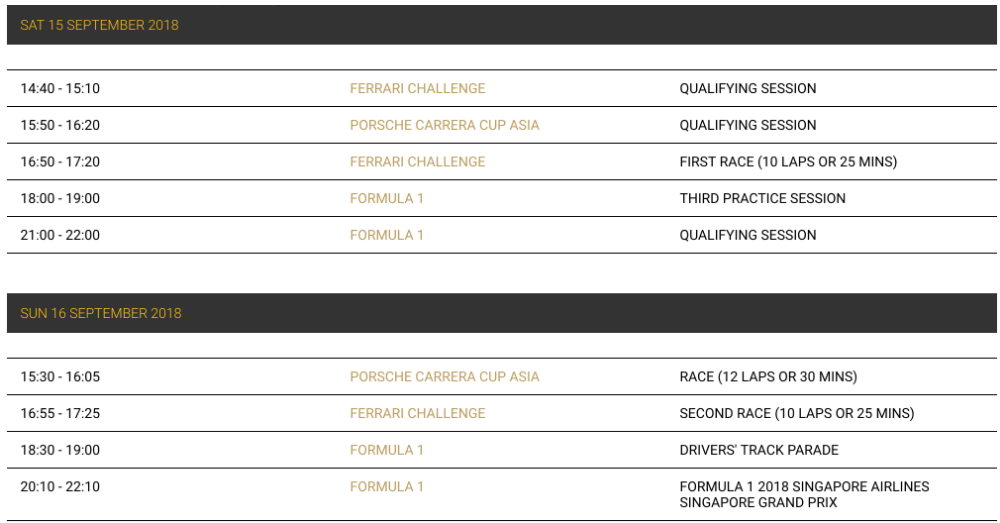Open Formula 1 link at 21:00 - 22:00
The width and height of the screenshot is (1000, 523).
386,235
